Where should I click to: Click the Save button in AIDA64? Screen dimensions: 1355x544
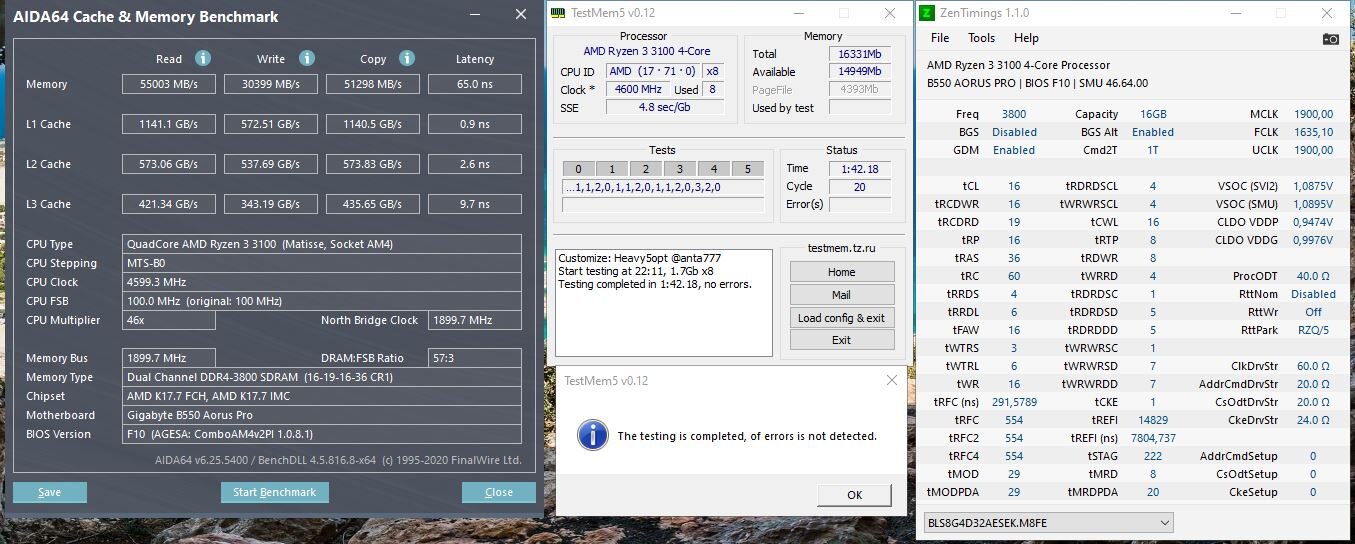tap(50, 492)
